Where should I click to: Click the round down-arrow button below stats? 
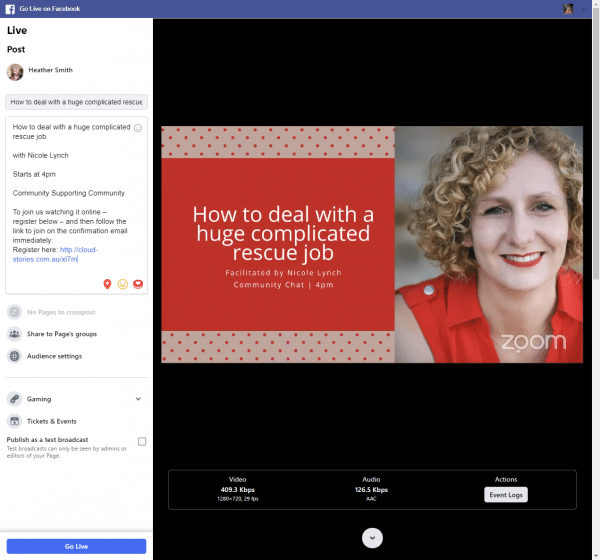tap(372, 538)
